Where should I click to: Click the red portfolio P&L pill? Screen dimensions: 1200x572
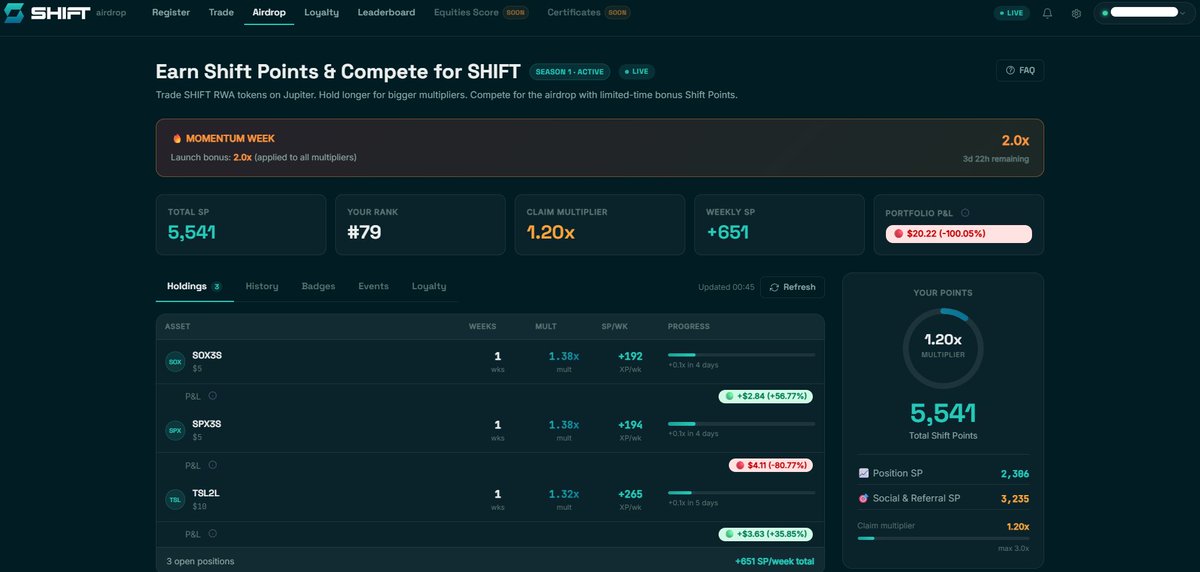tap(959, 233)
